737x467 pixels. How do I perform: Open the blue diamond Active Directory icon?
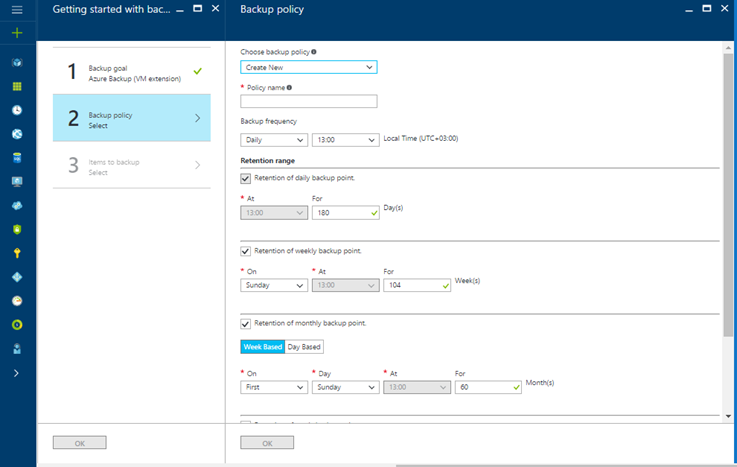click(17, 277)
